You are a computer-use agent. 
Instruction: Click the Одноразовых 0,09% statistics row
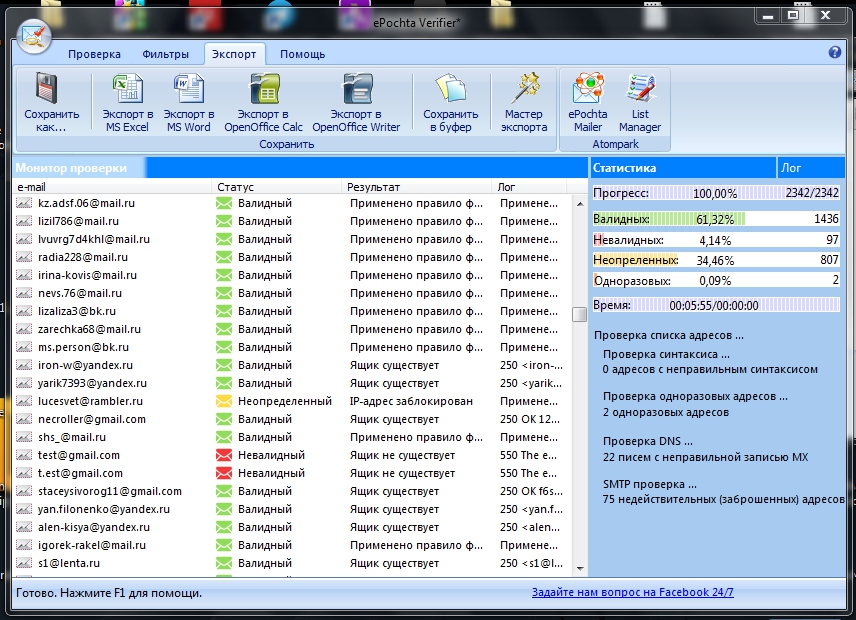click(716, 281)
